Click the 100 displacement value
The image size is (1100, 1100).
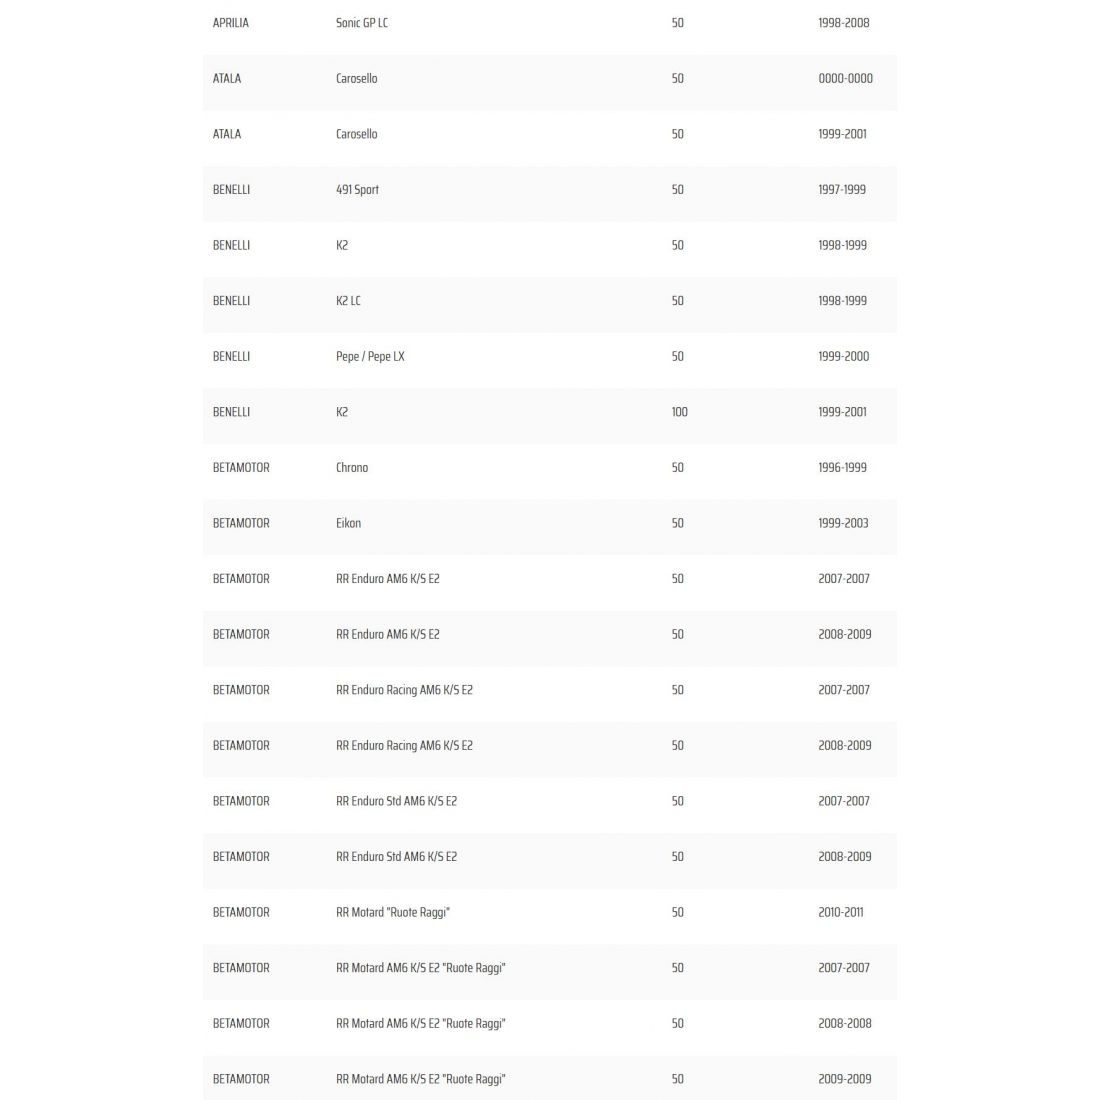click(679, 411)
